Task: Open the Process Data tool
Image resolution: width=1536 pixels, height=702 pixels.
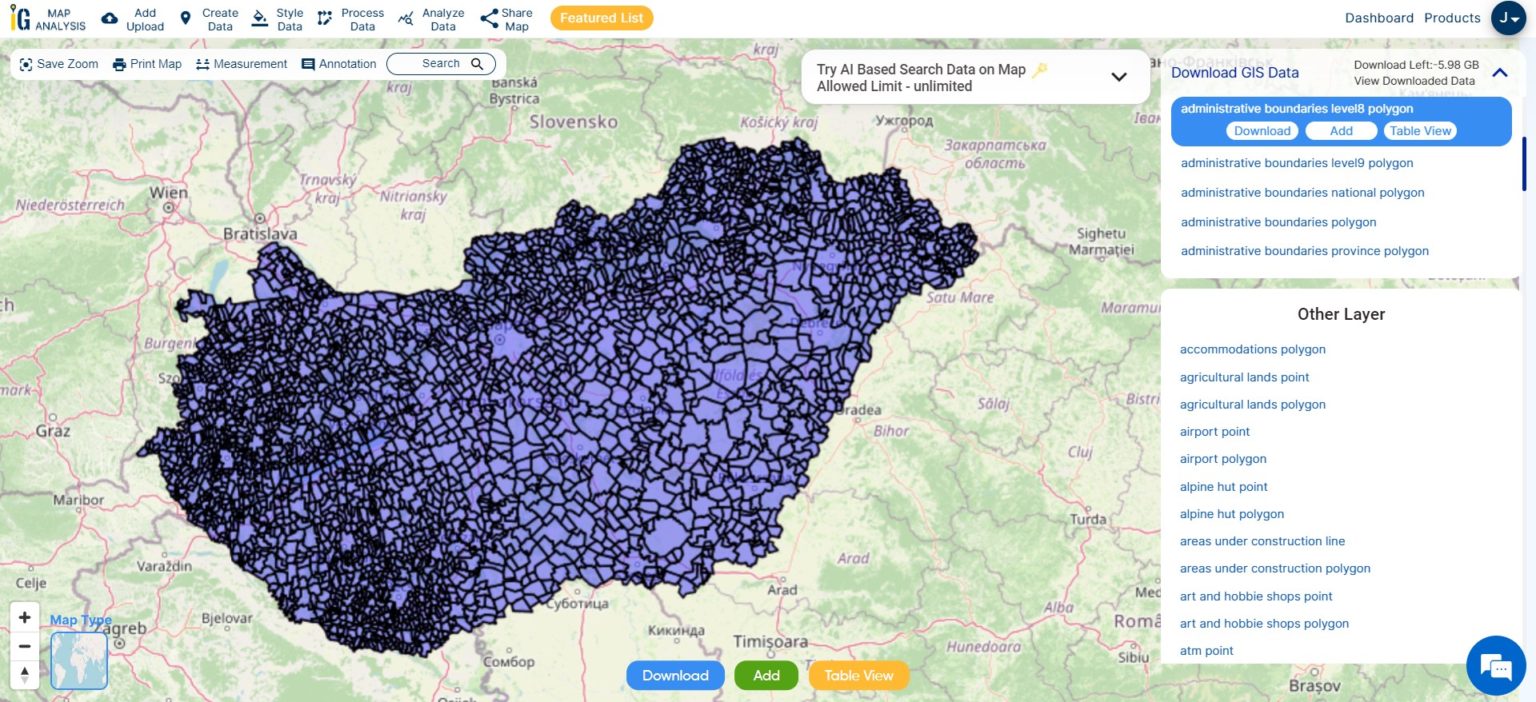Action: 324,19
